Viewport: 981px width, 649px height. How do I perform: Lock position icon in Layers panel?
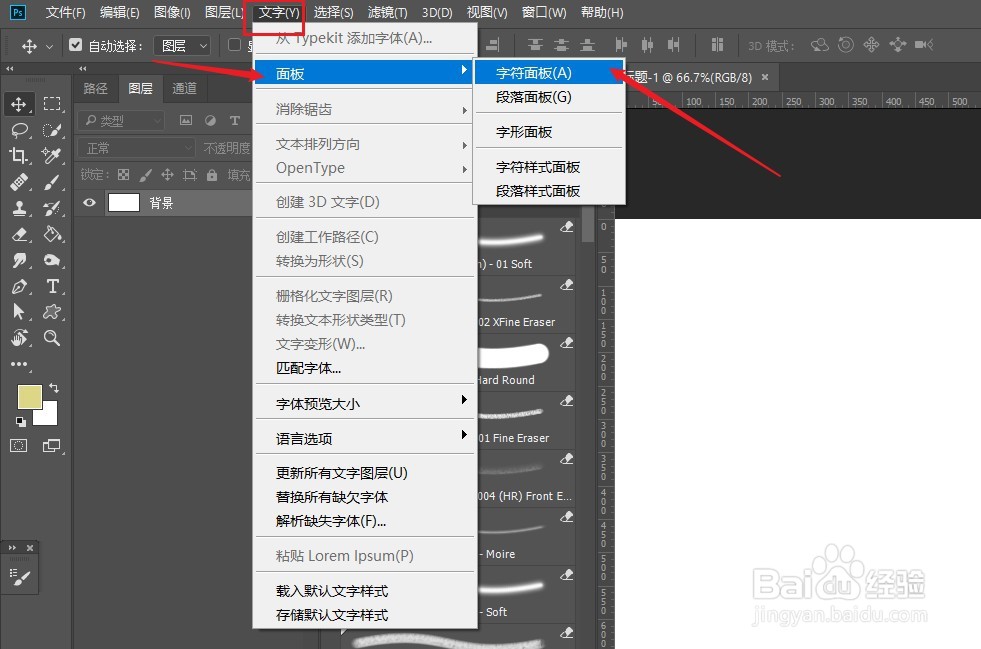tap(167, 175)
